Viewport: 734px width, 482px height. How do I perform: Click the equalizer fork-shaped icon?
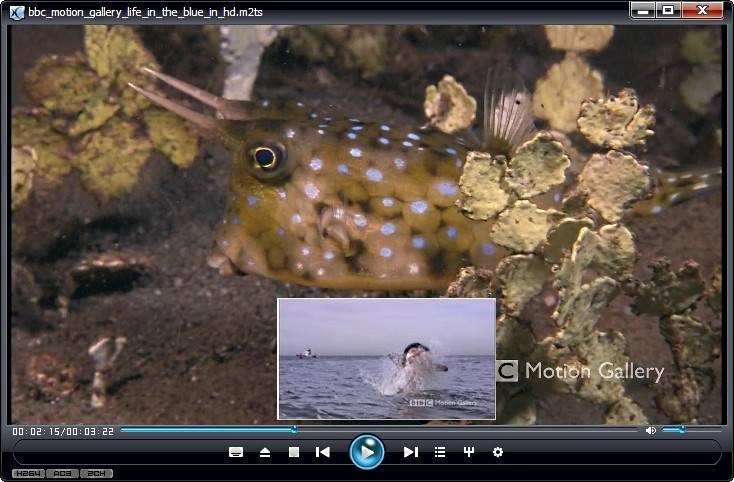[469, 452]
